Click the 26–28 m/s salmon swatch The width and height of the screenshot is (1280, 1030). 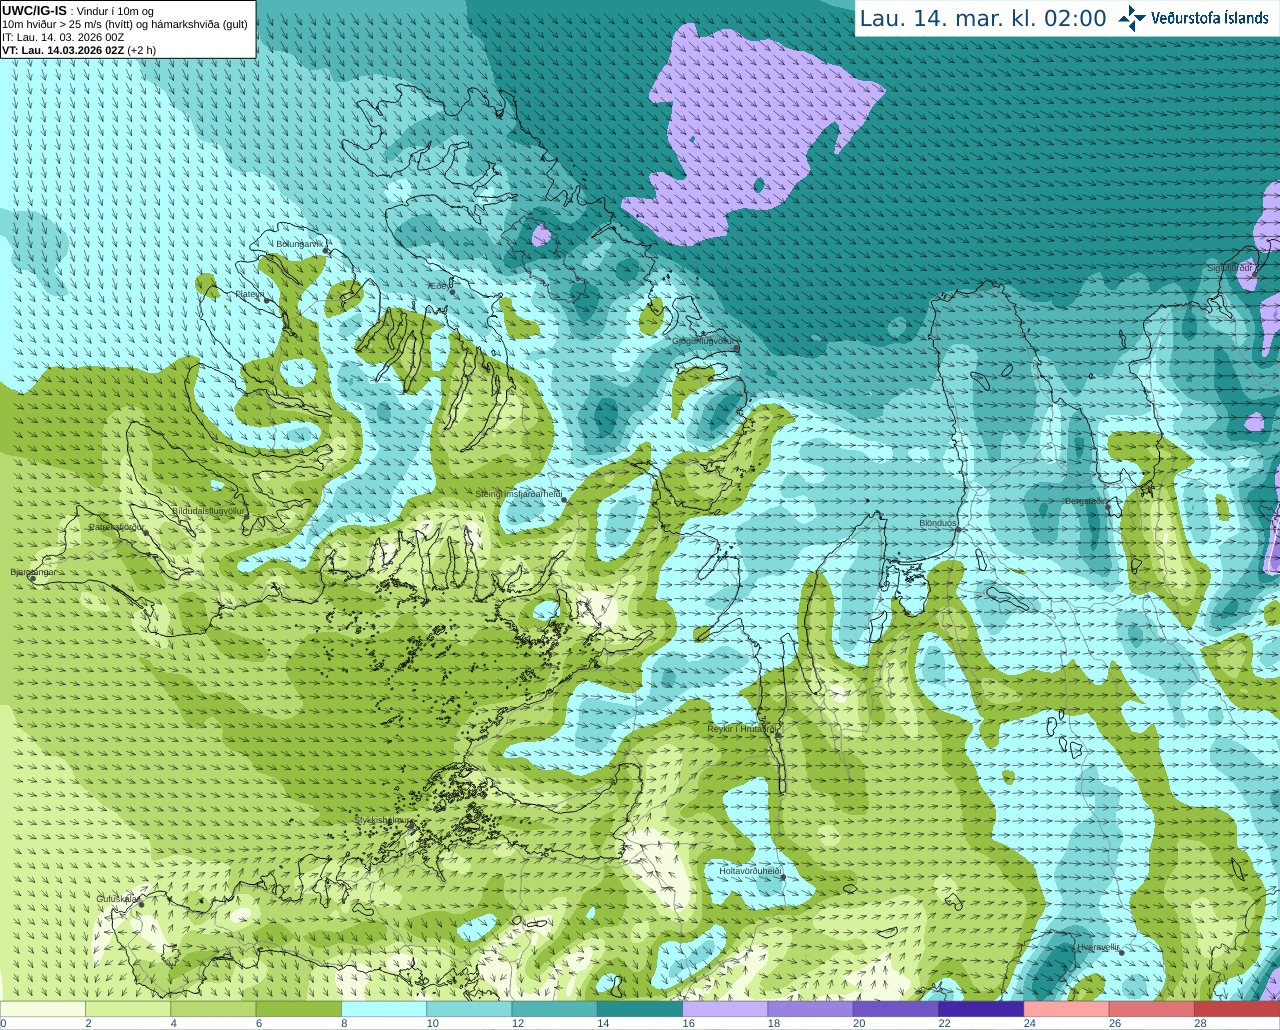click(x=1152, y=1008)
